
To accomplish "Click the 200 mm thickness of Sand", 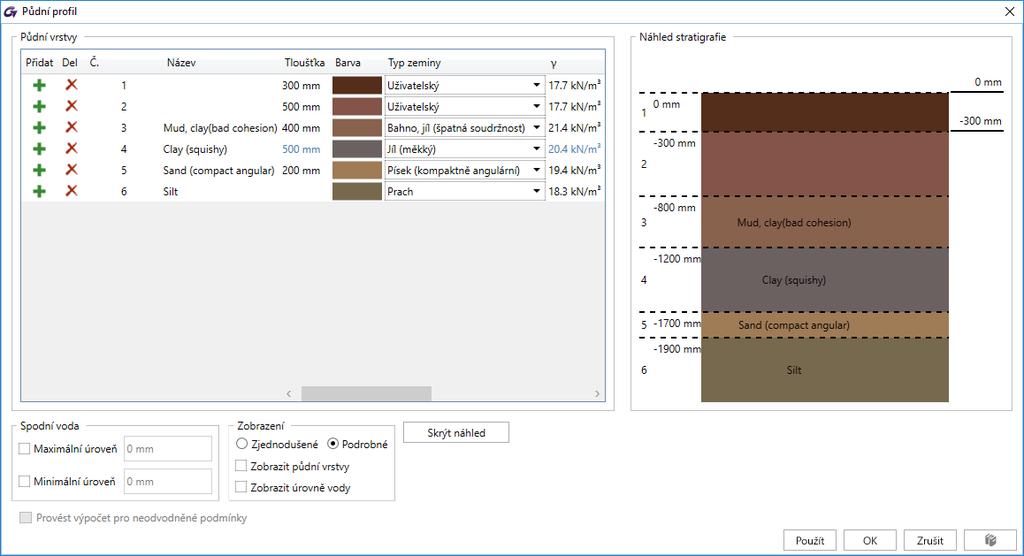I will (x=301, y=171).
